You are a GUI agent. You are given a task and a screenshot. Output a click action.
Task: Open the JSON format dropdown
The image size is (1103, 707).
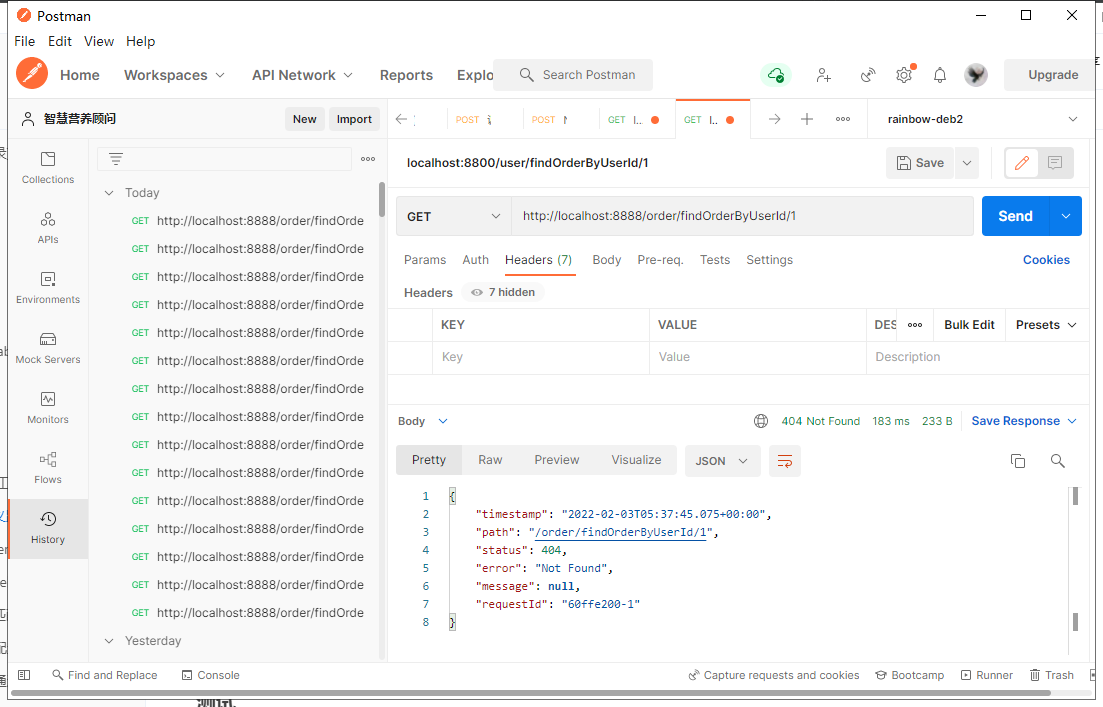[722, 461]
